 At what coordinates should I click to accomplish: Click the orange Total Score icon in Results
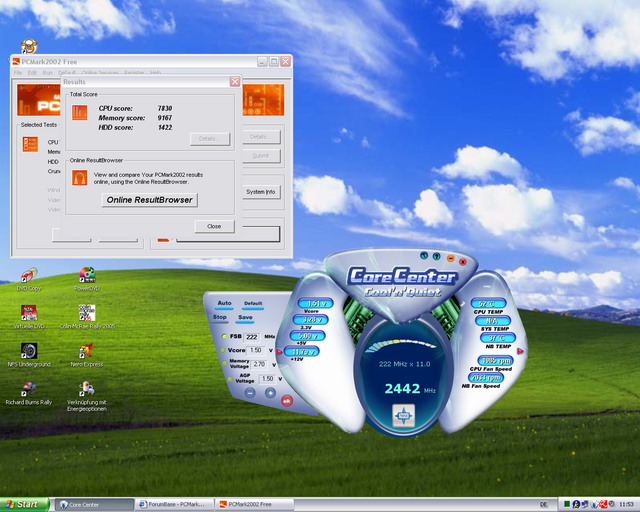(x=80, y=112)
